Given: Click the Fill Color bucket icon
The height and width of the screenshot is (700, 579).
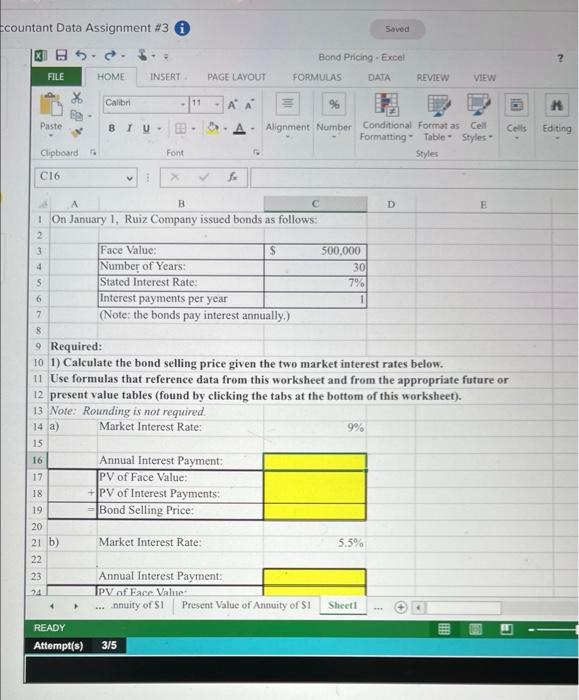Looking at the screenshot, I should [x=213, y=128].
